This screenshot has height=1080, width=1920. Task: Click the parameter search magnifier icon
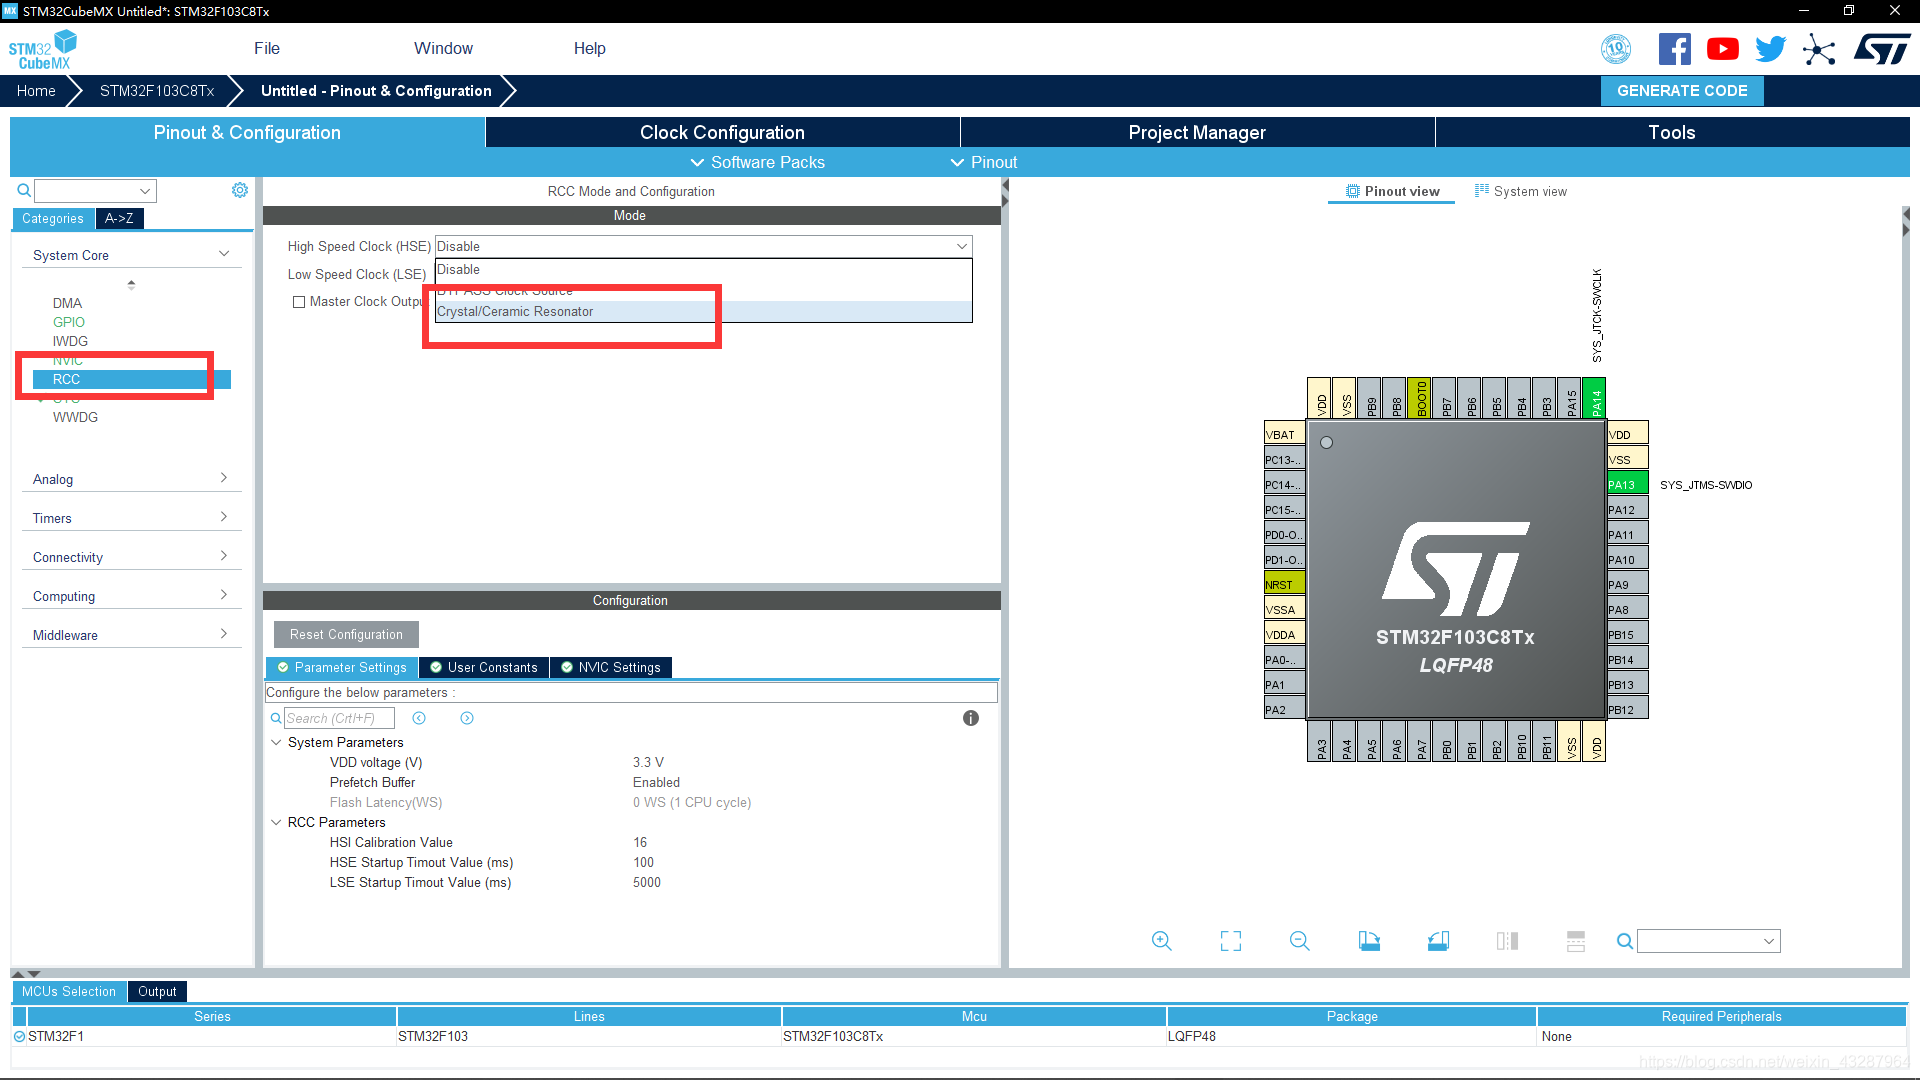pos(276,718)
